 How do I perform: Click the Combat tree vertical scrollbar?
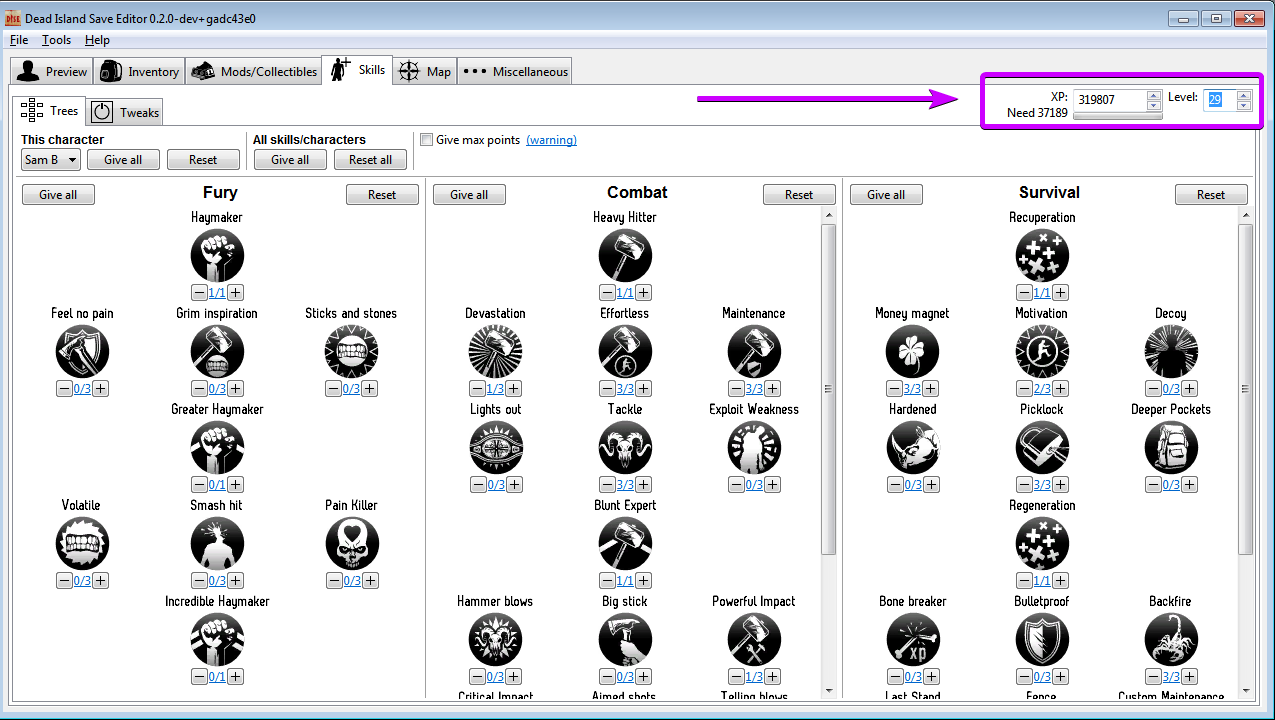point(828,389)
